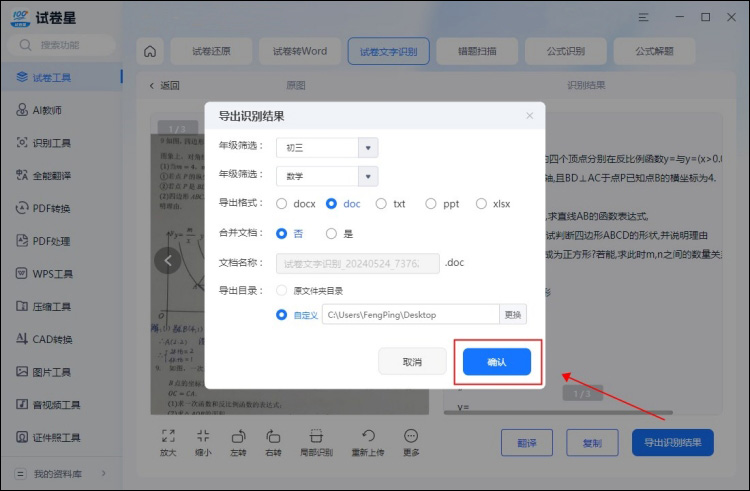Open 图片工具 in the sidebar
This screenshot has height=491, width=750.
(61, 372)
